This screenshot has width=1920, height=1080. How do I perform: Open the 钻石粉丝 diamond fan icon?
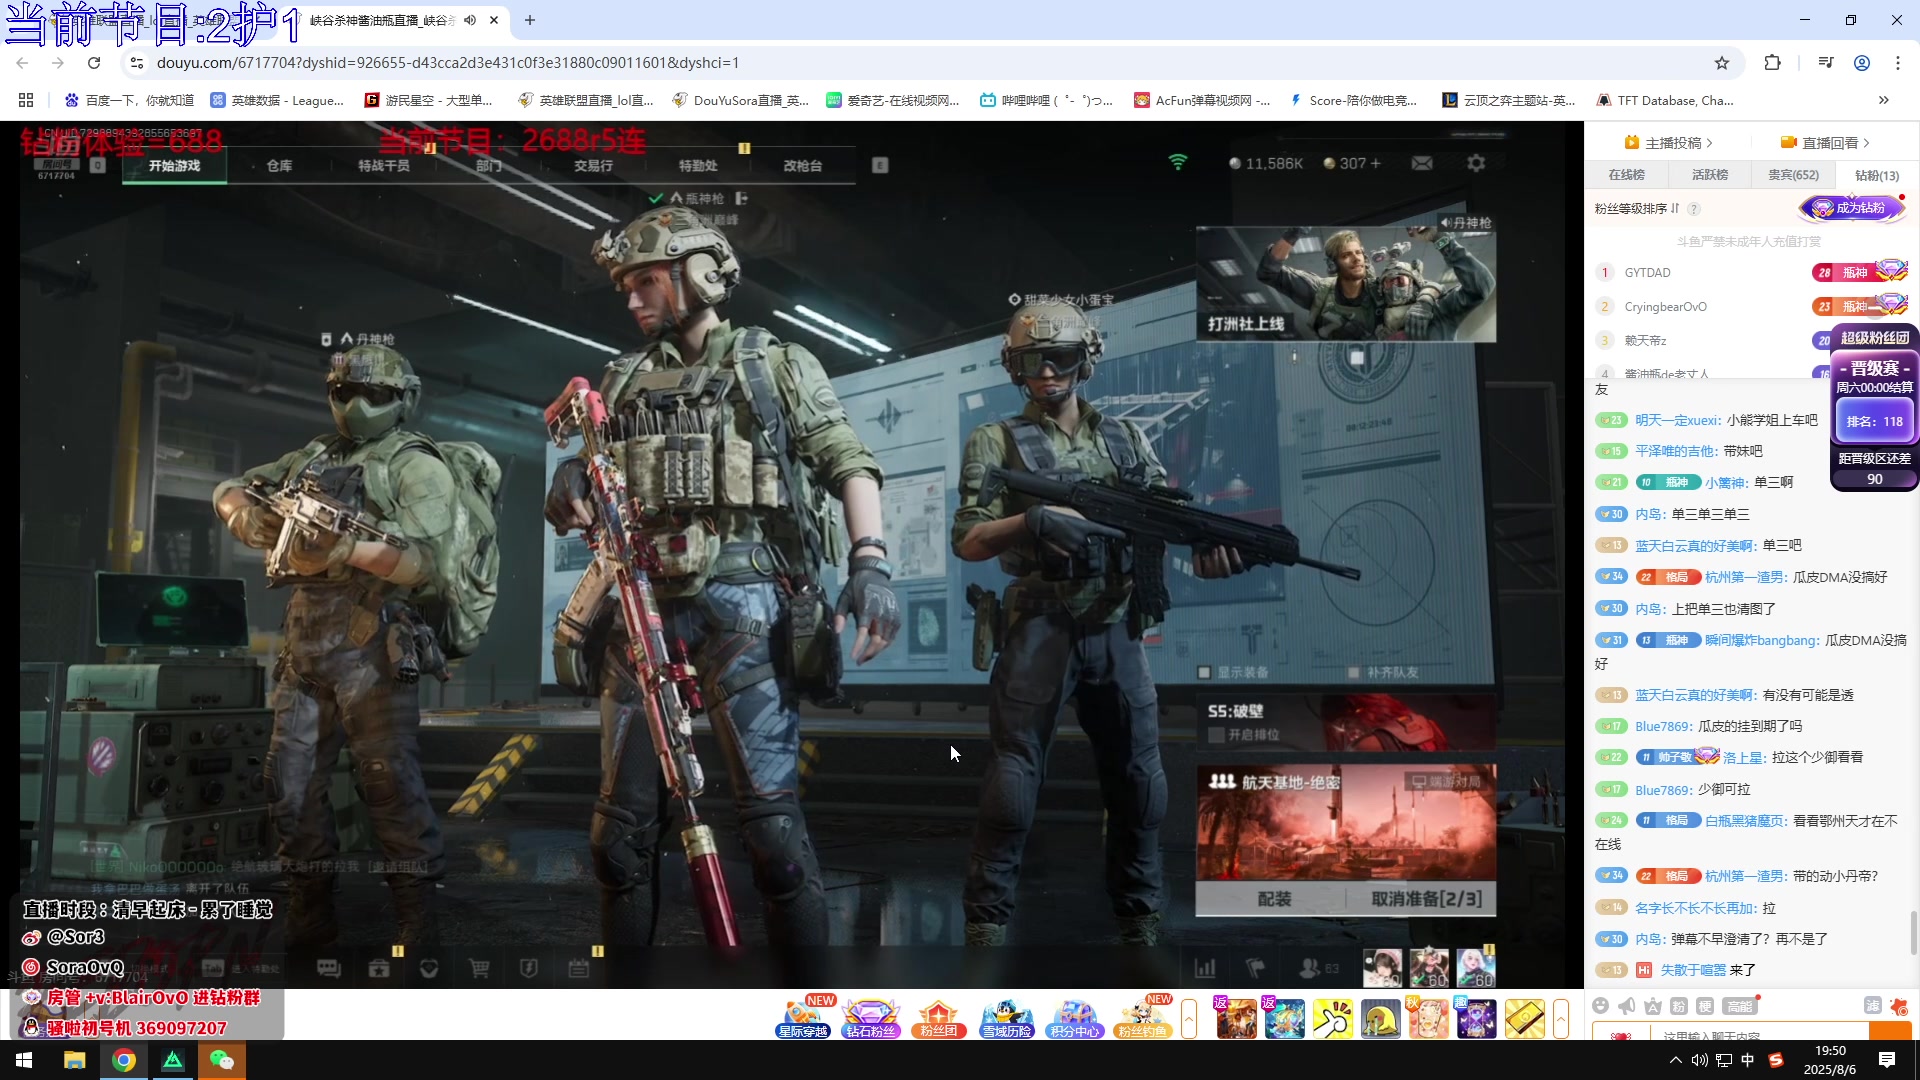click(871, 1018)
